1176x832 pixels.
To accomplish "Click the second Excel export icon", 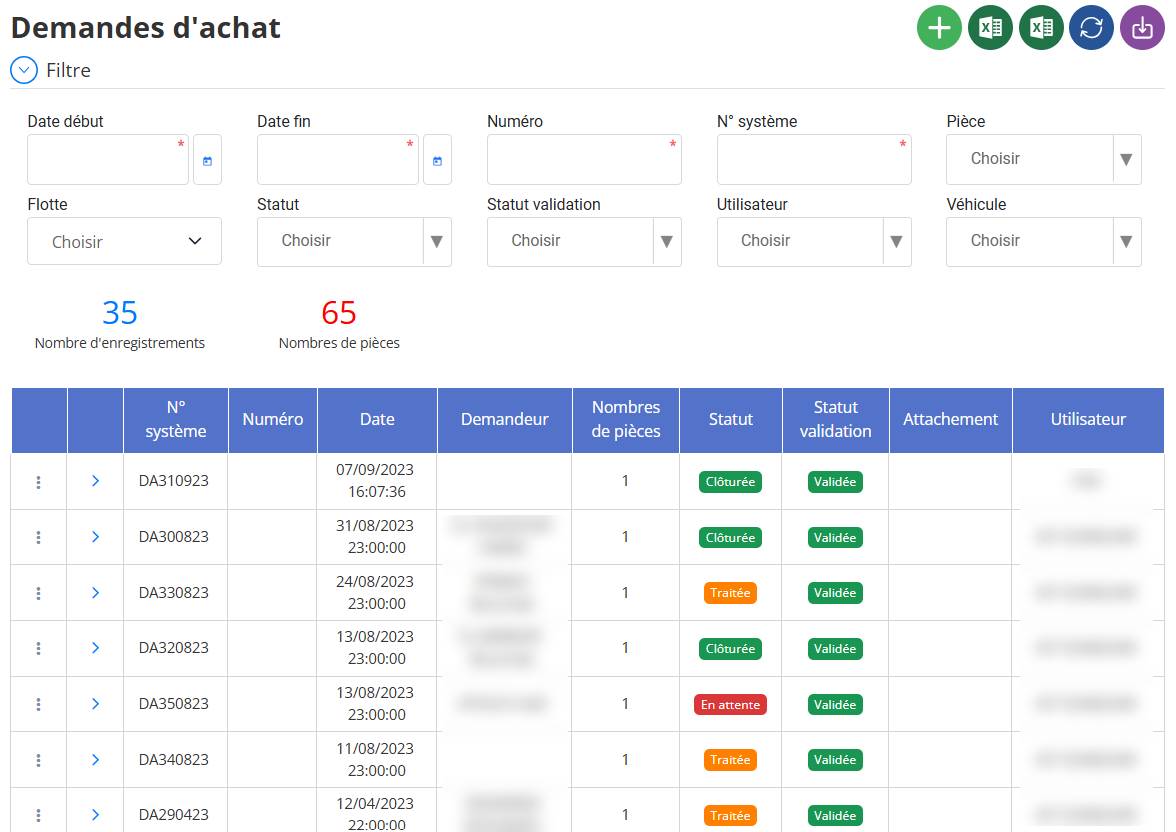I will [1041, 28].
